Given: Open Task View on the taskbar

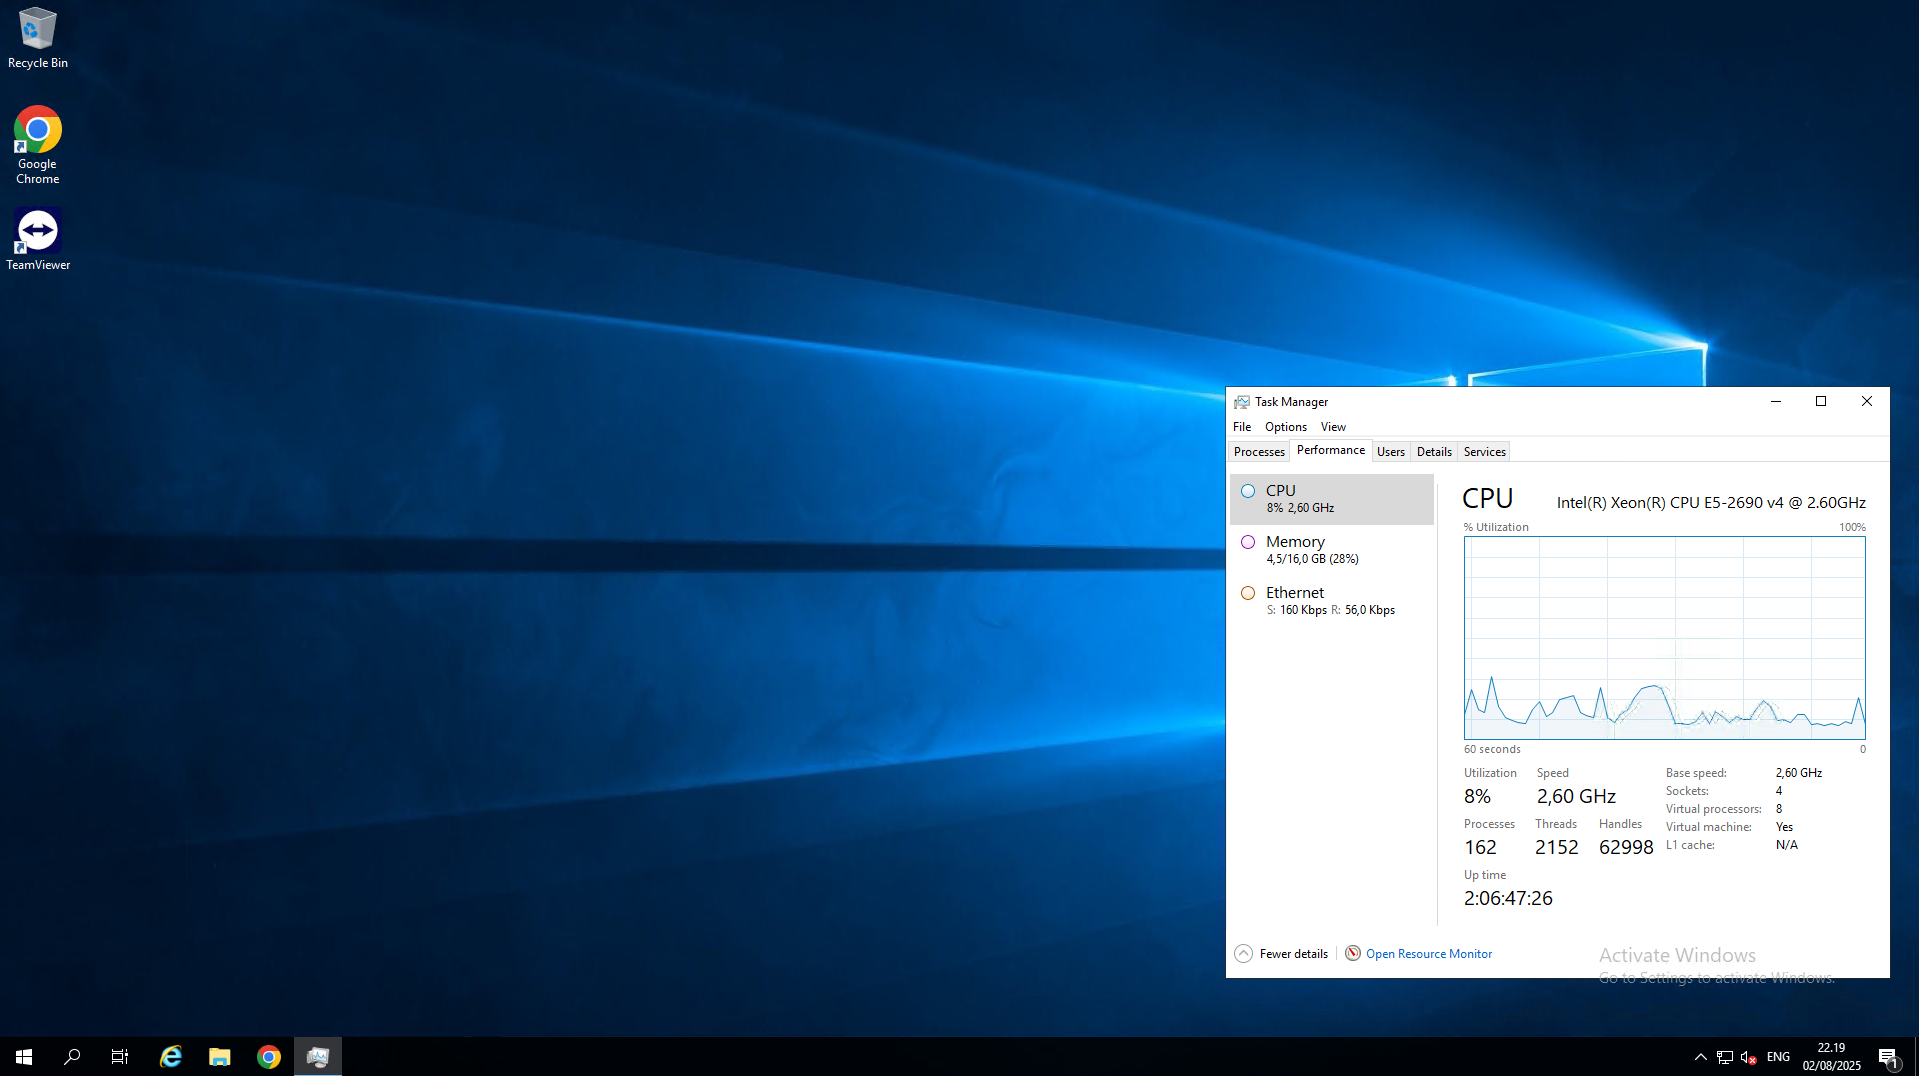Looking at the screenshot, I should [x=120, y=1056].
